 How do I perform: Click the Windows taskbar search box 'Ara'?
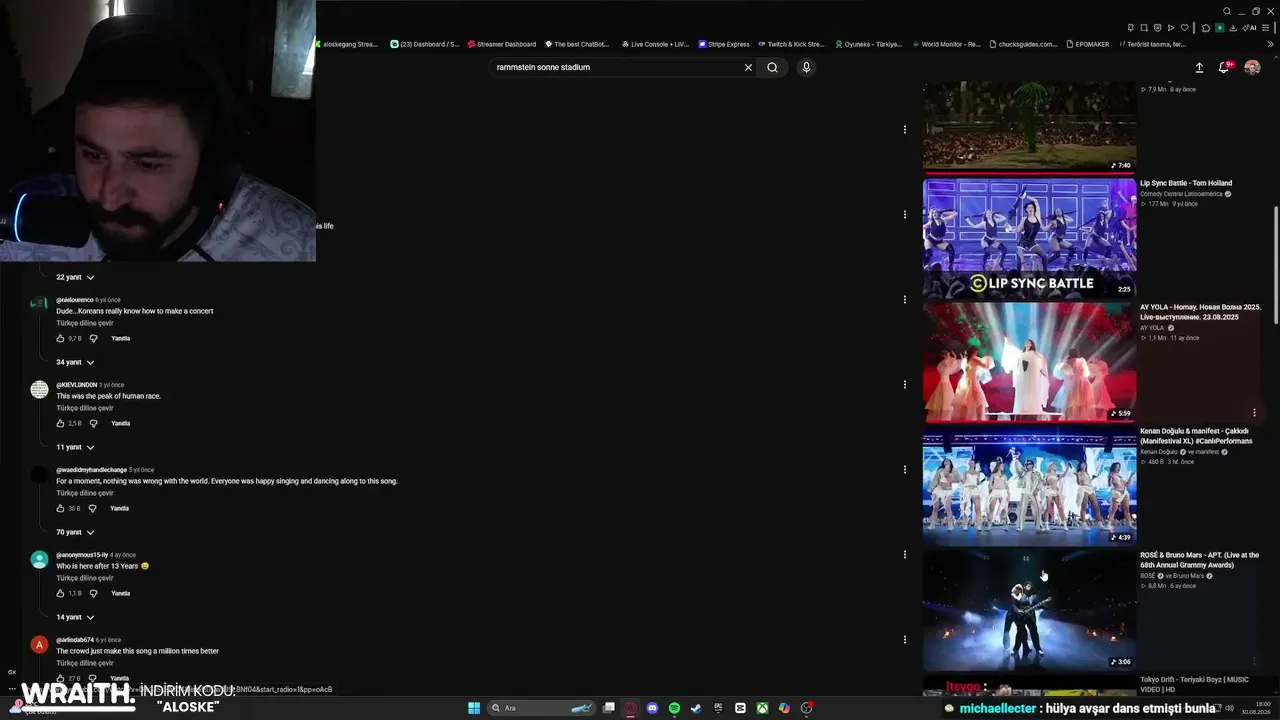coord(543,708)
